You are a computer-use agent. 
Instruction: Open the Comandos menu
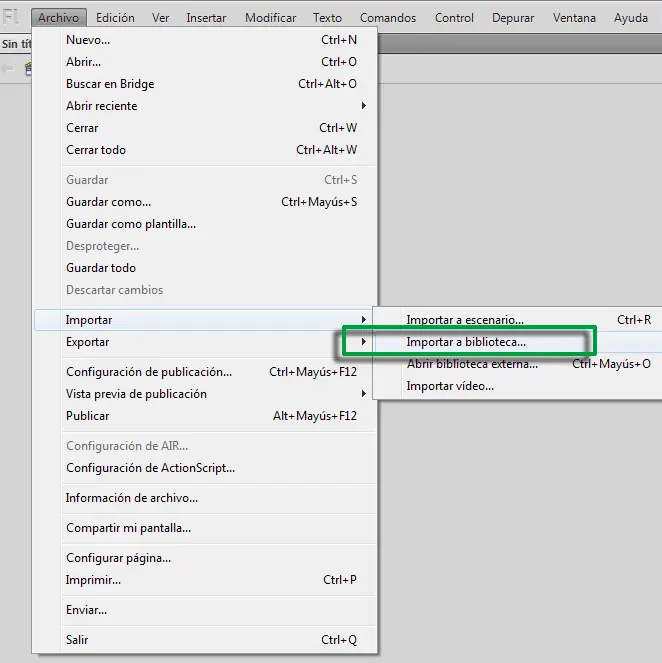388,18
